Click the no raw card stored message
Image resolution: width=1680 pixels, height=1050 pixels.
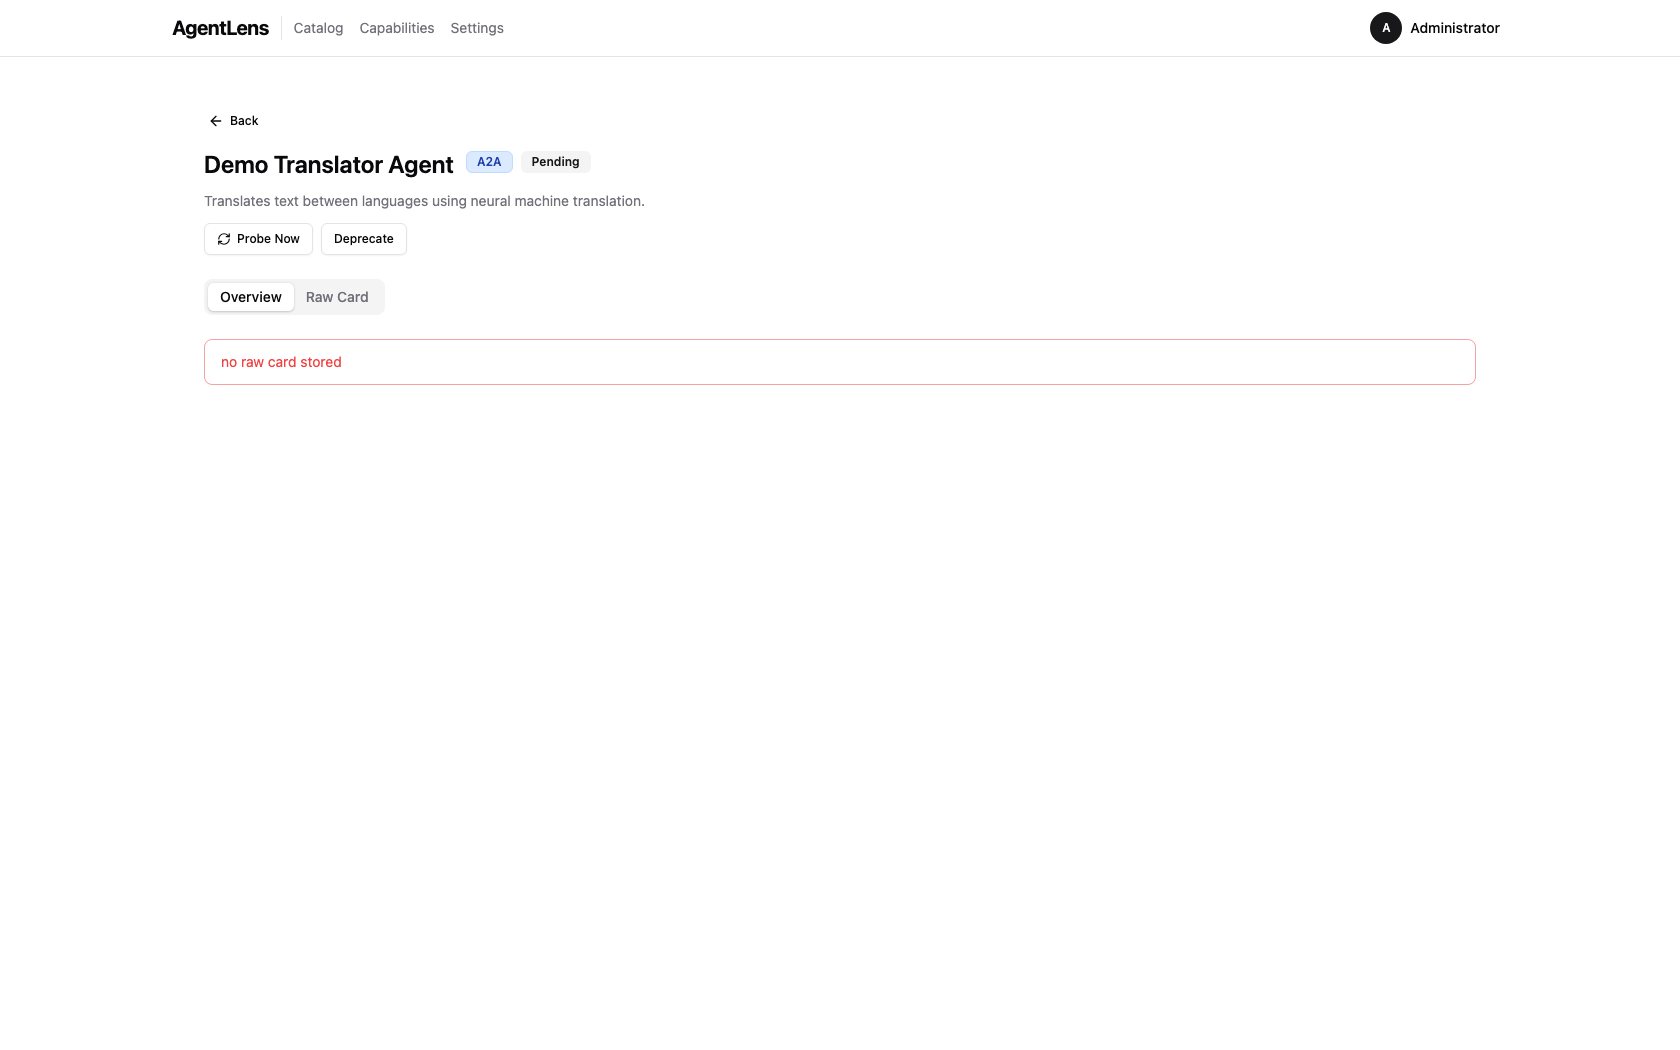click(x=281, y=362)
